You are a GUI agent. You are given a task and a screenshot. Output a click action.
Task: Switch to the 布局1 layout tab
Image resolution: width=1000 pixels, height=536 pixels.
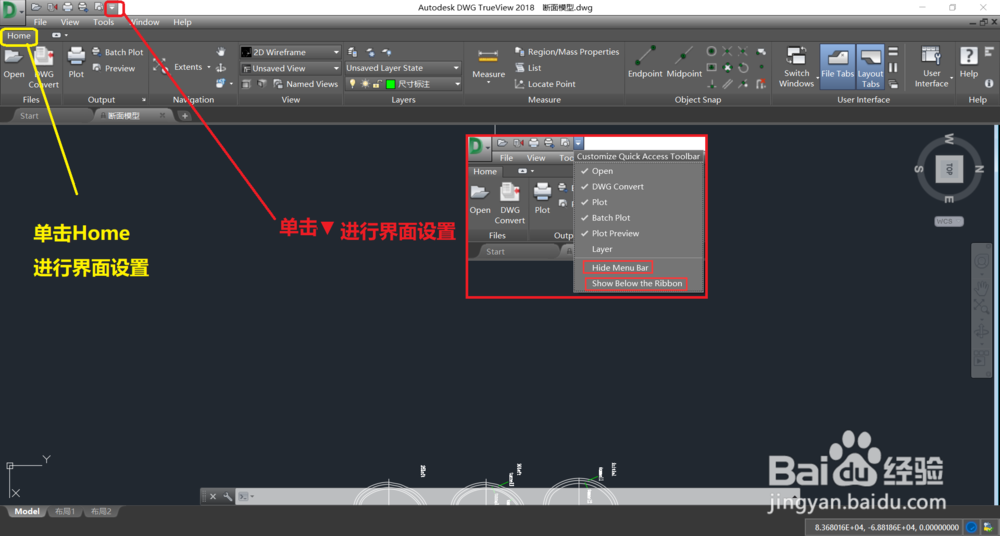[65, 511]
